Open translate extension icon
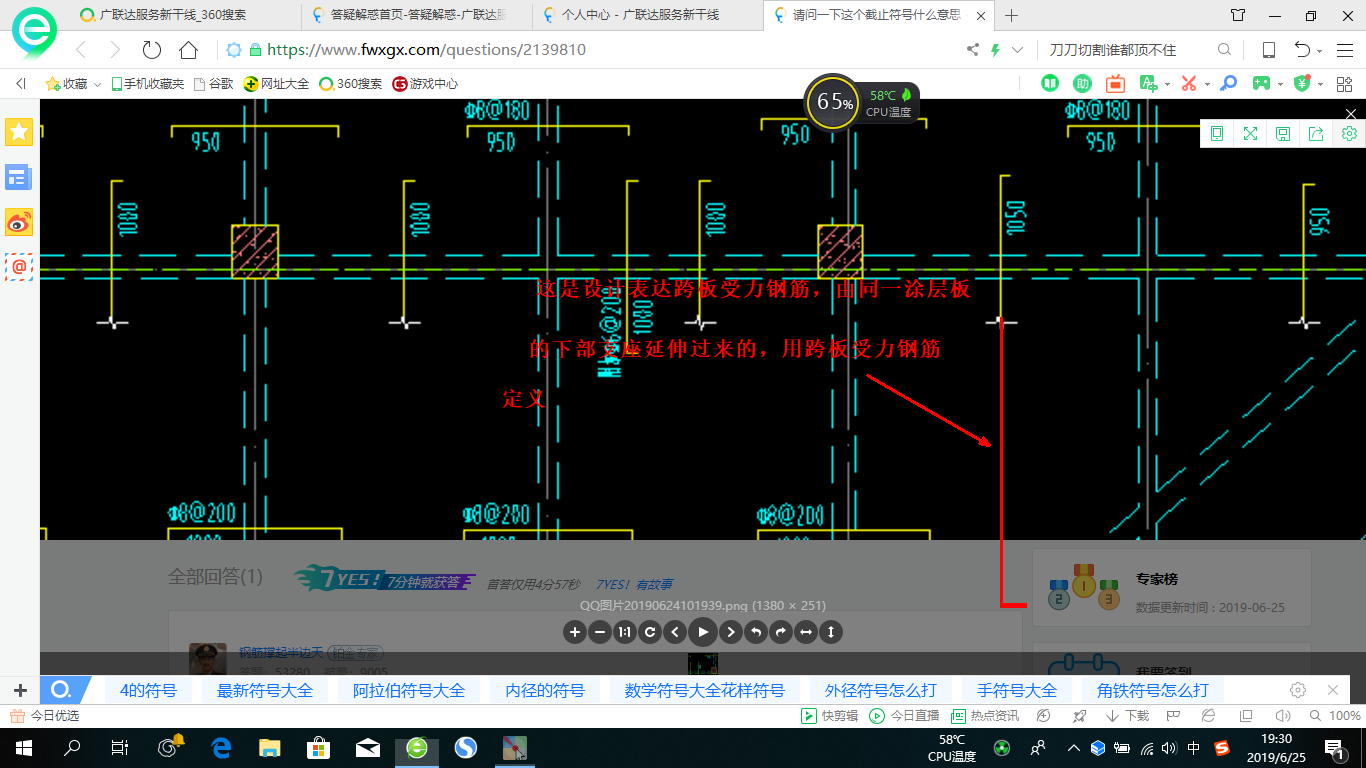This screenshot has height=768, width=1366. [x=1147, y=84]
